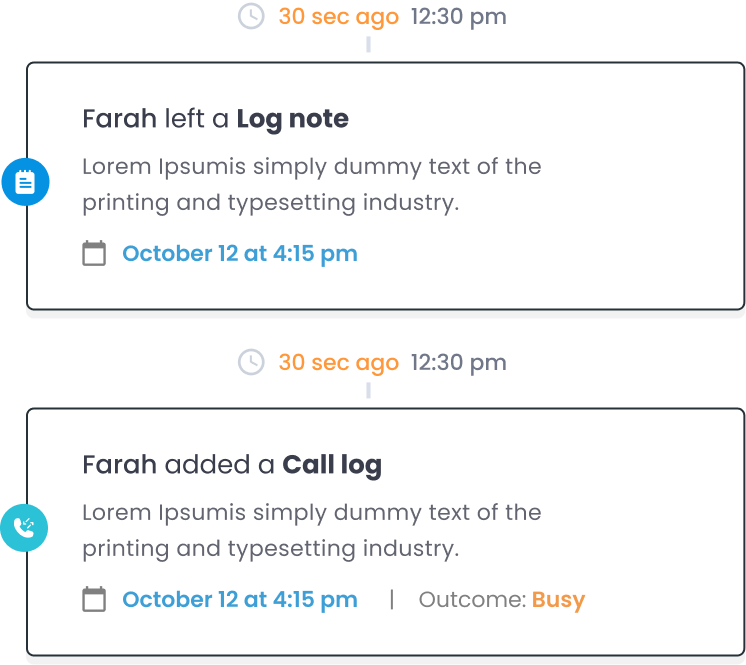
Task: Click the first '30 sec ago' timestamp
Action: (338, 17)
